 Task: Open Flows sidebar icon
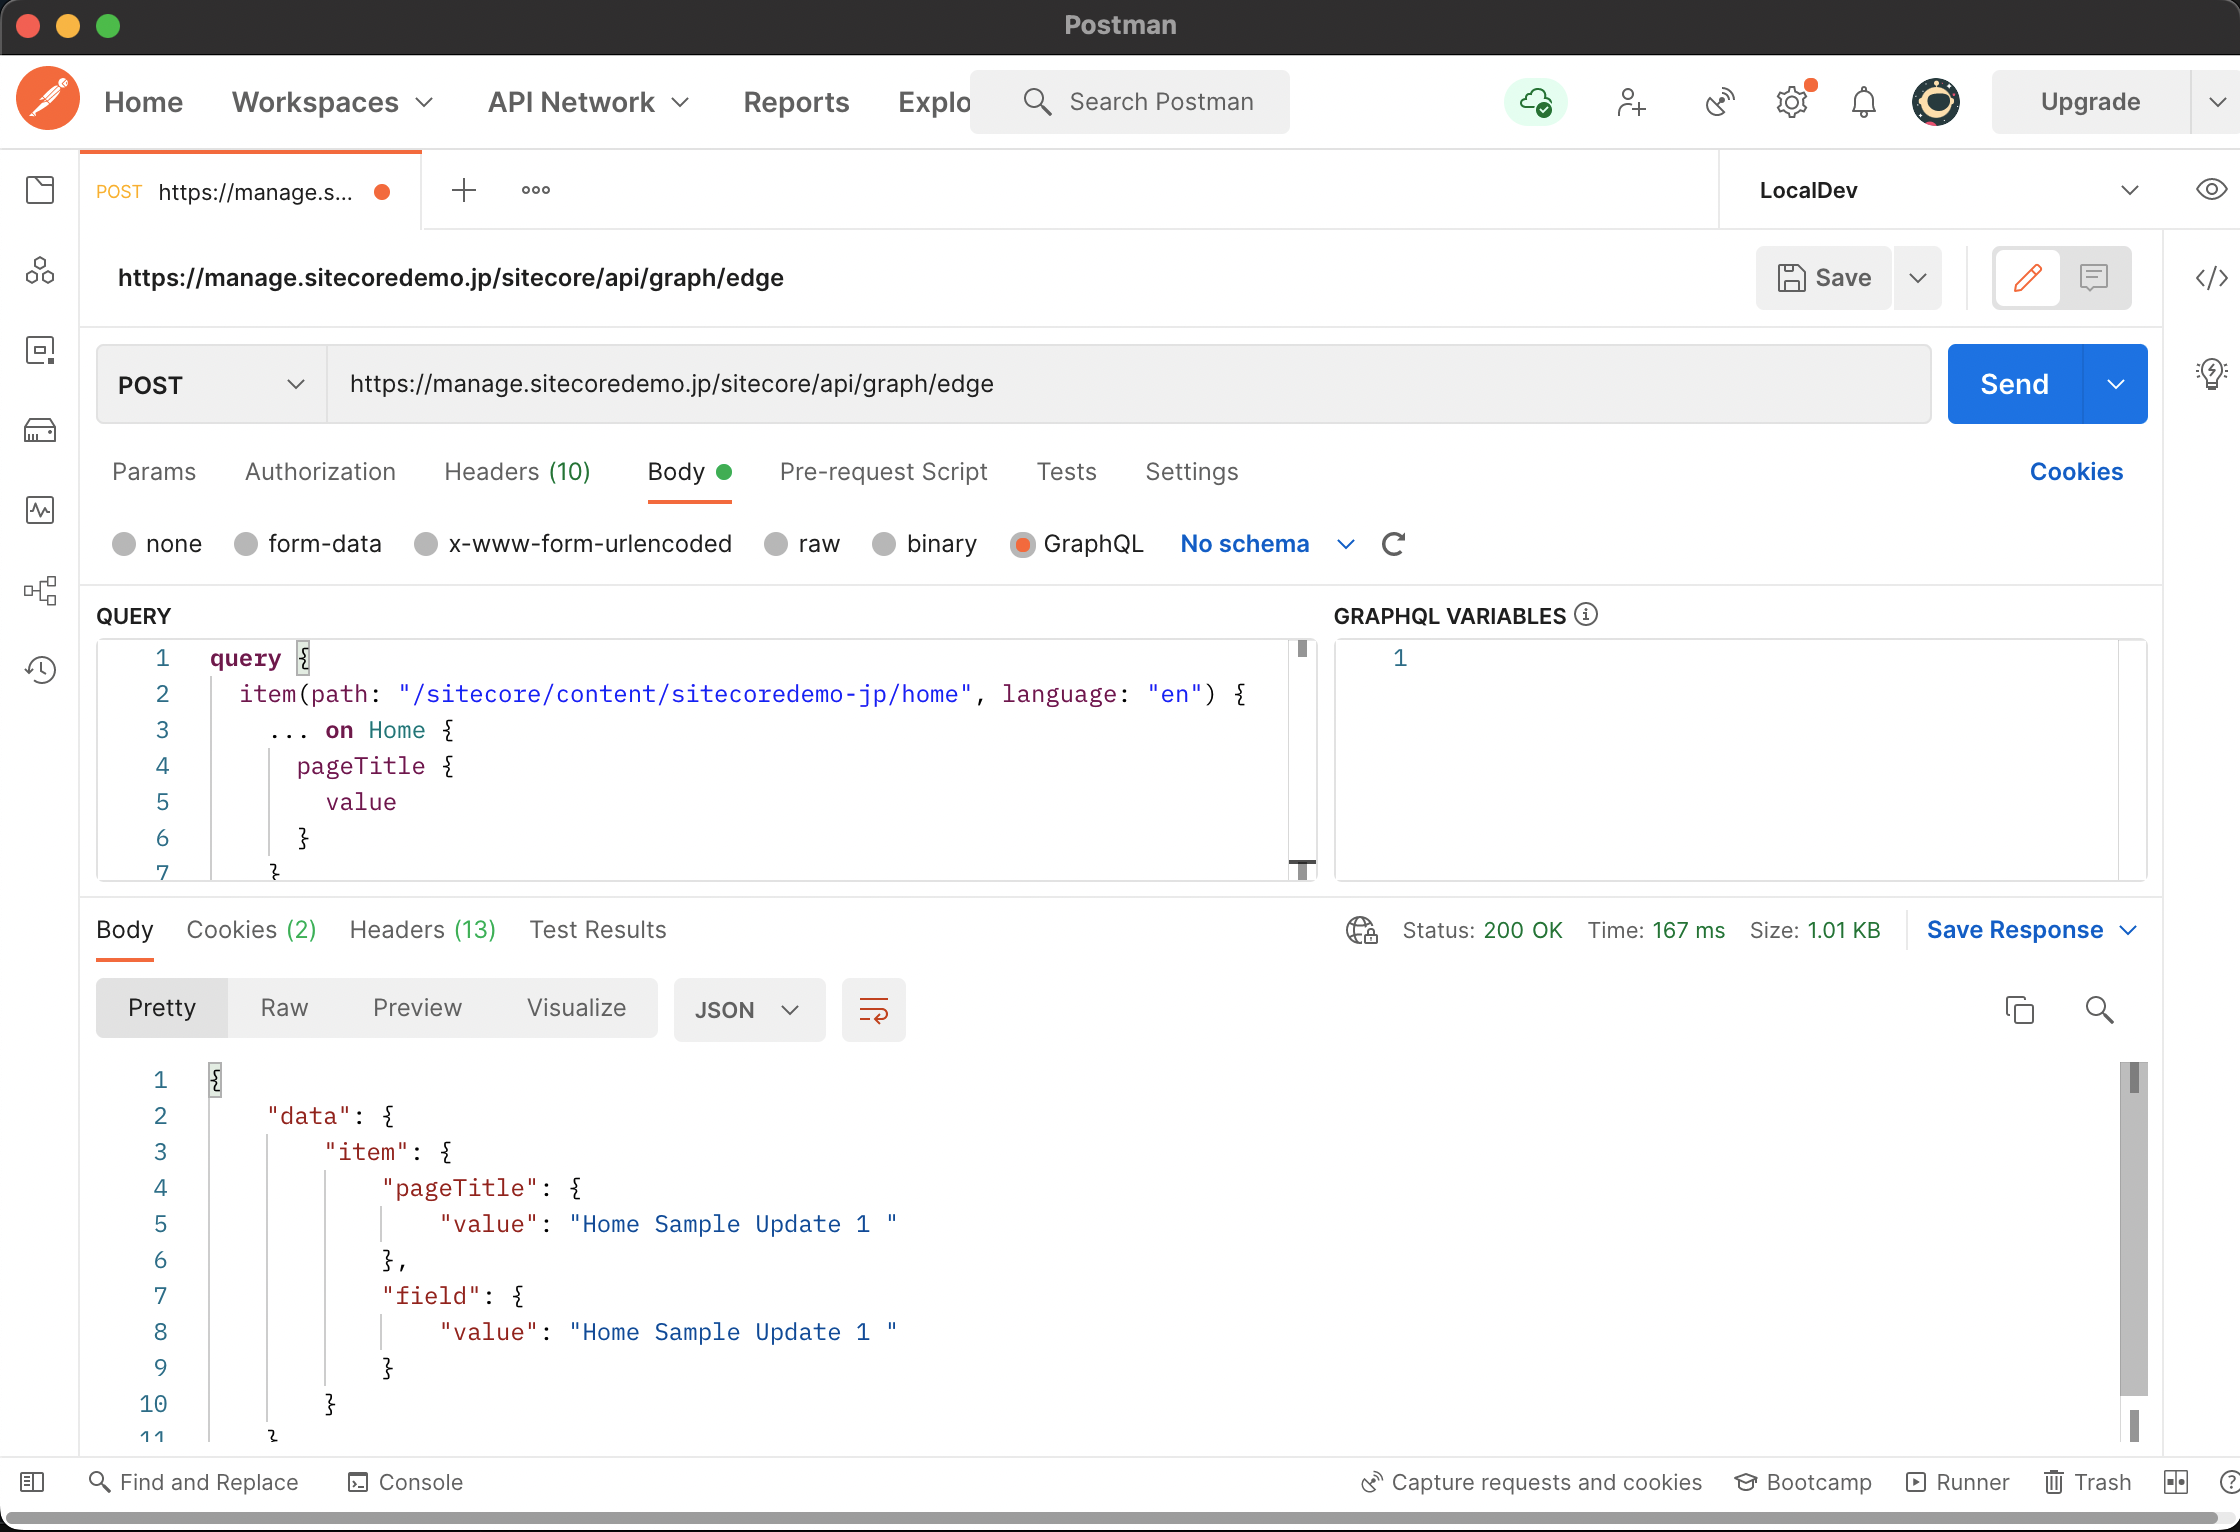tap(40, 590)
